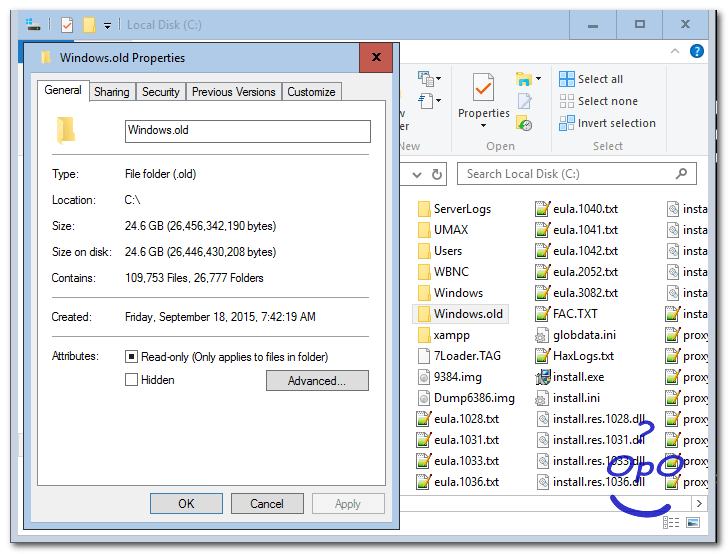The height and width of the screenshot is (554, 728).
Task: Select the globdata.ini settings file icon
Action: click(542, 335)
